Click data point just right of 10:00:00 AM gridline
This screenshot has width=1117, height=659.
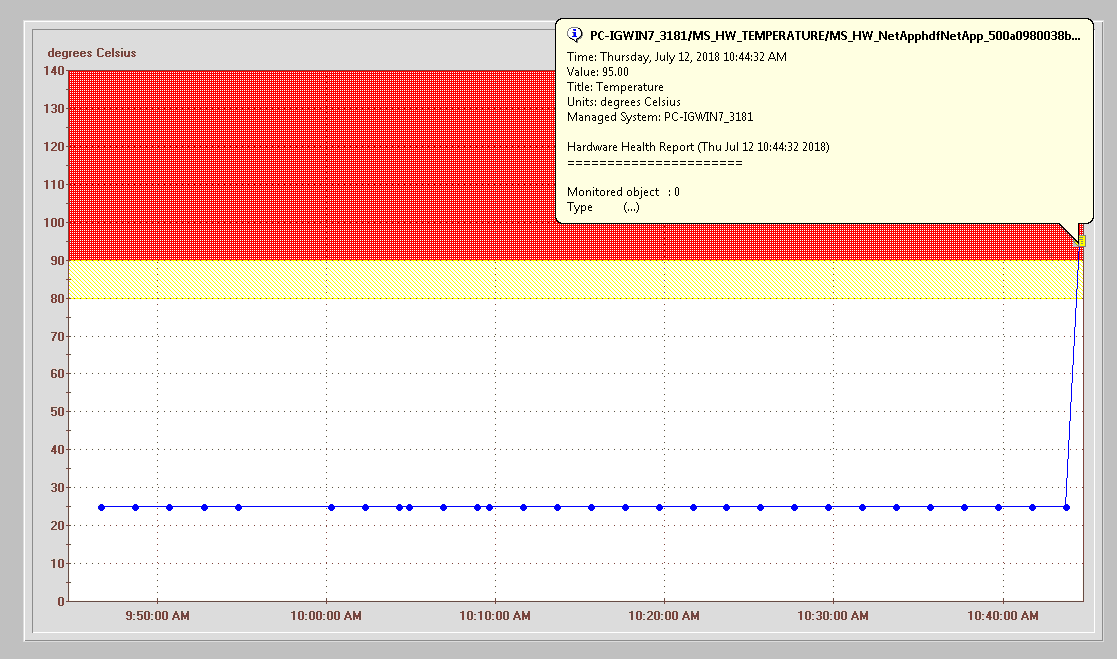tap(331, 507)
